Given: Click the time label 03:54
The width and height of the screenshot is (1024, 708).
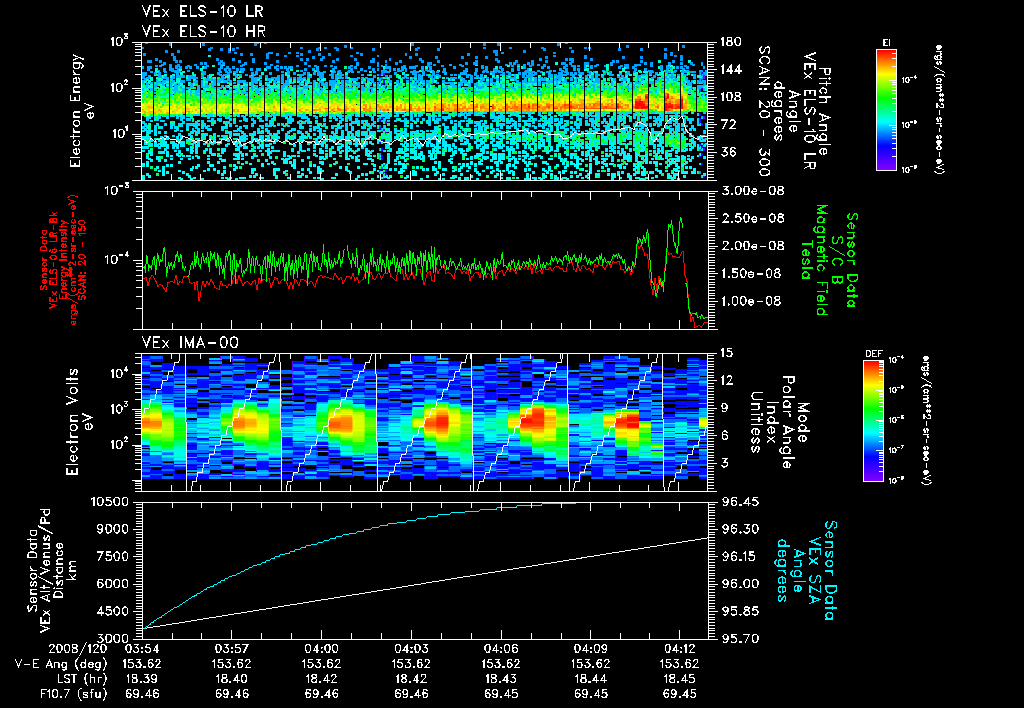Looking at the screenshot, I should click(142, 648).
